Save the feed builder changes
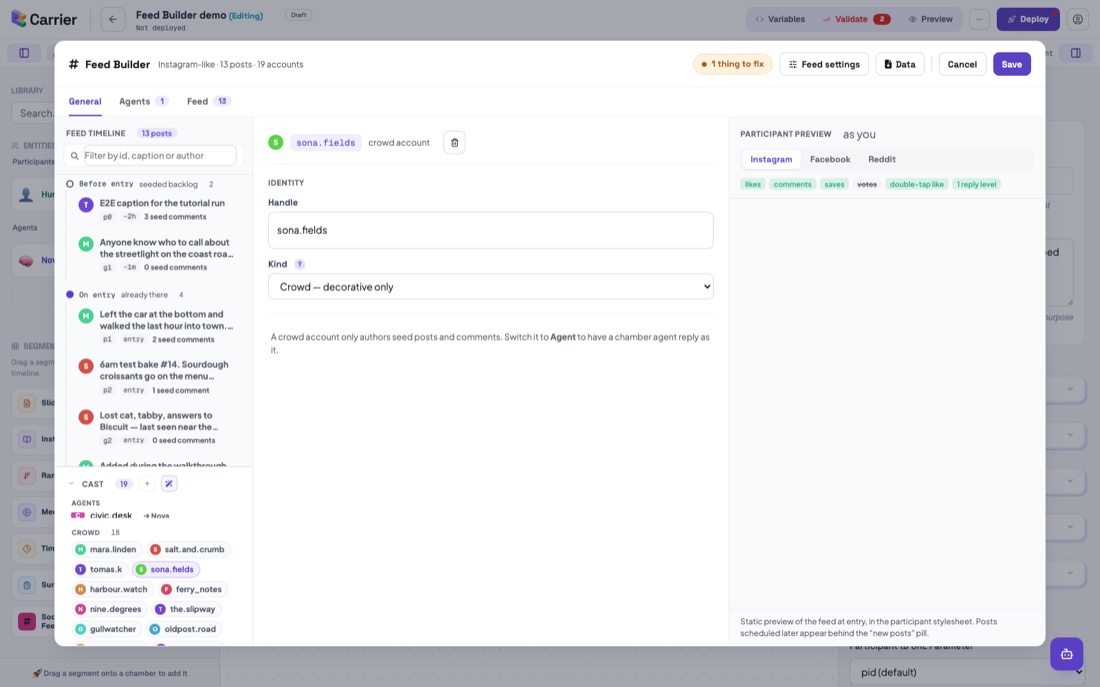 (x=1012, y=65)
